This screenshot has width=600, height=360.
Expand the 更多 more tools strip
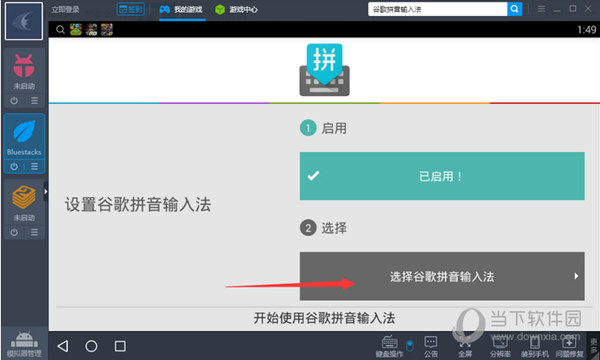pos(594,346)
